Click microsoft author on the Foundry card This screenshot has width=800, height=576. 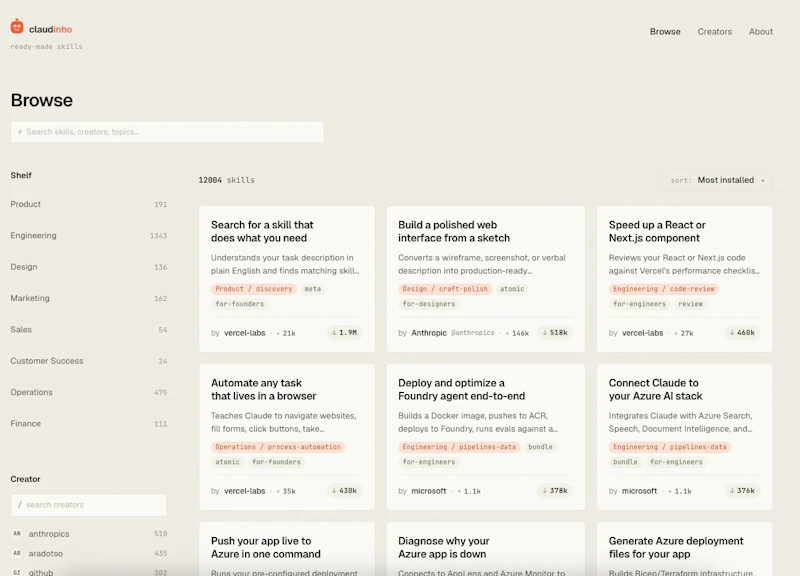429,491
